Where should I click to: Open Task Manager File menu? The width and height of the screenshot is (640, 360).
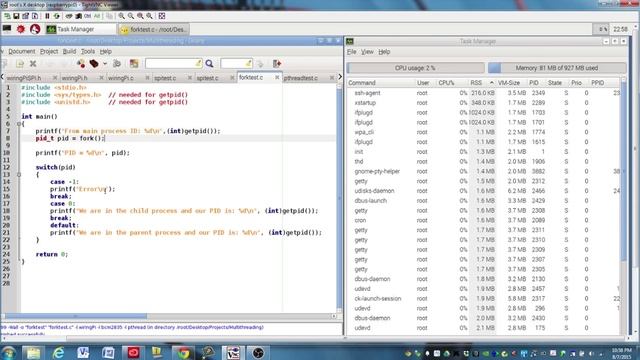[x=351, y=52]
